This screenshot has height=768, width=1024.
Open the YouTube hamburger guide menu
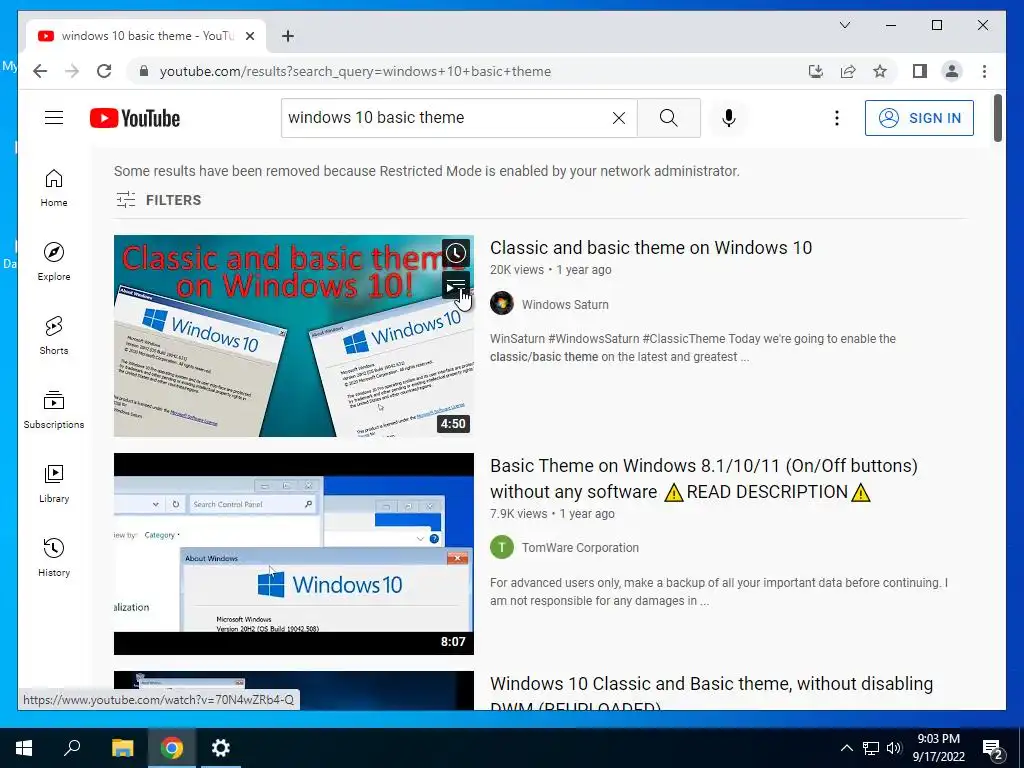pyautogui.click(x=54, y=118)
